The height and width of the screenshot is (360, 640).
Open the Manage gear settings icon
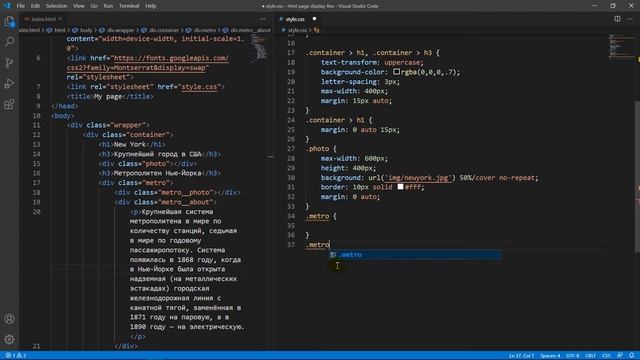(9, 339)
